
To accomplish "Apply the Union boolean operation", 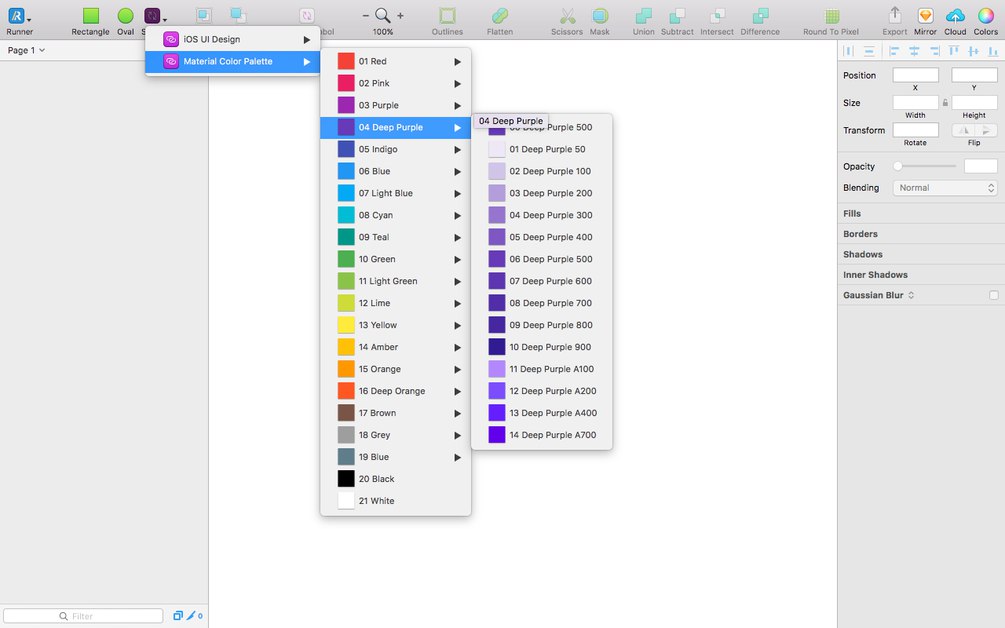I will (643, 16).
